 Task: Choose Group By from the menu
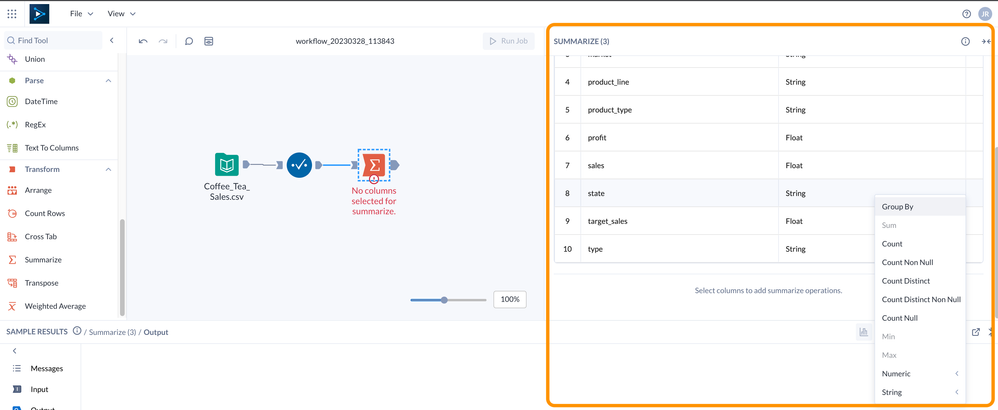point(920,207)
